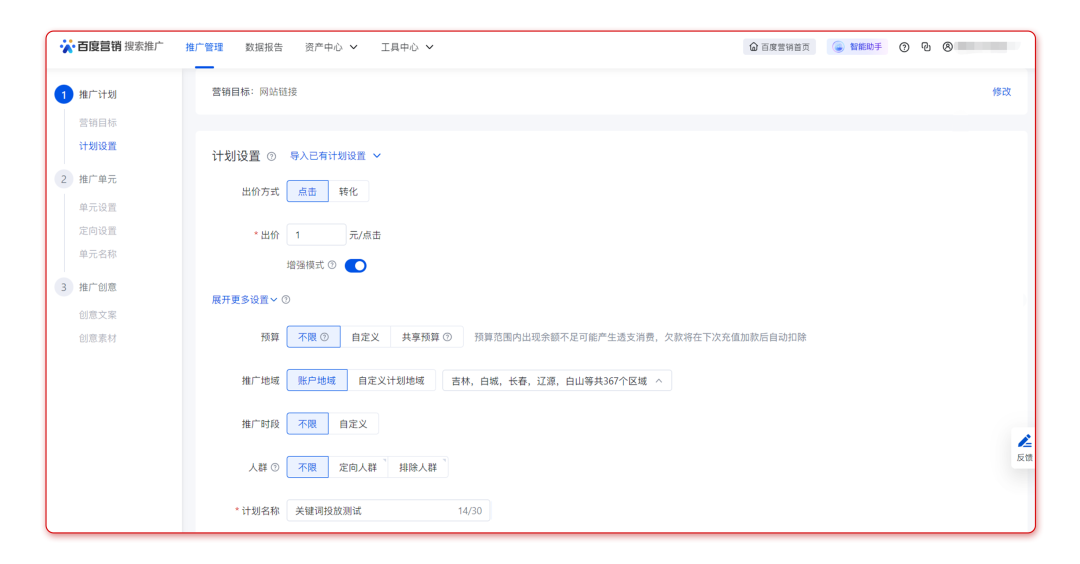Click the 出价 bid amount input field
This screenshot has width=1080, height=564.
(316, 236)
